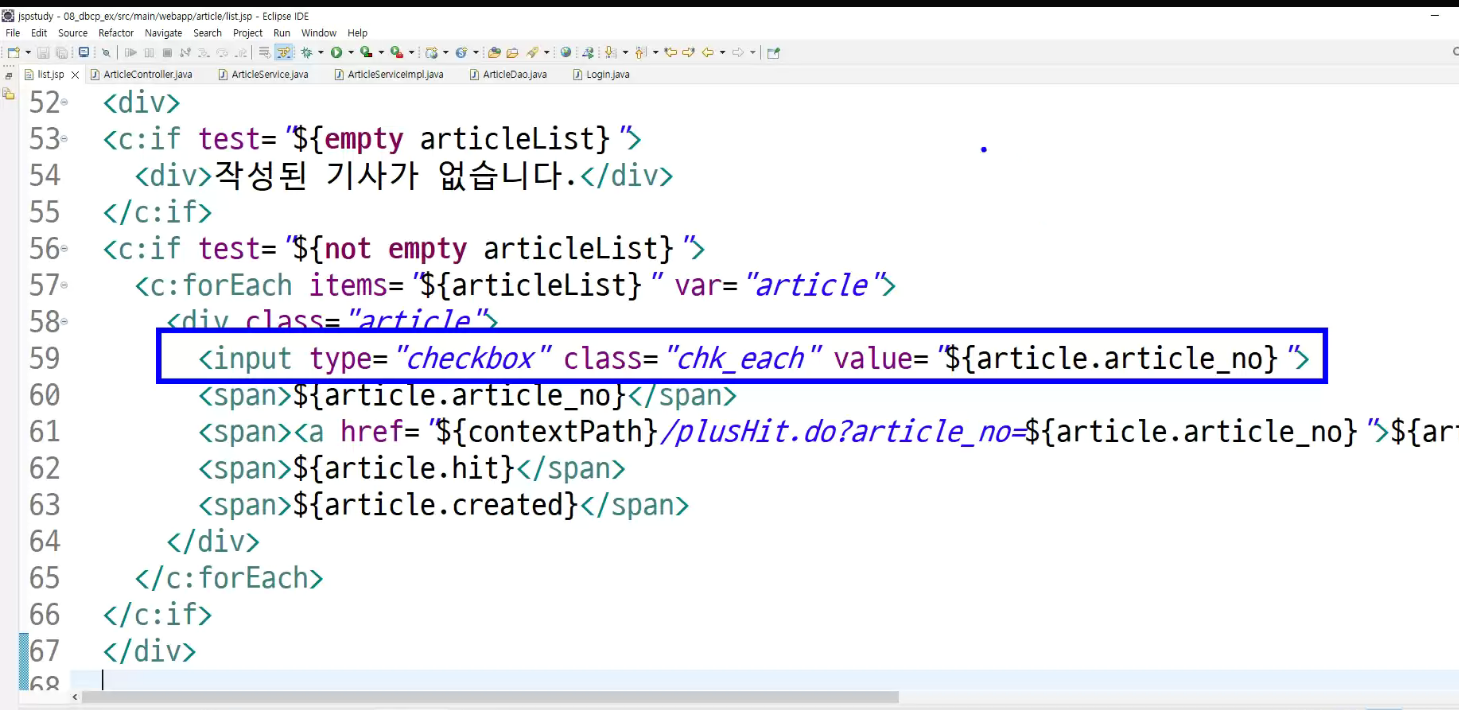Collapse the fold marker on line 52
Viewport: 1459px width, 710px height.
(x=65, y=102)
